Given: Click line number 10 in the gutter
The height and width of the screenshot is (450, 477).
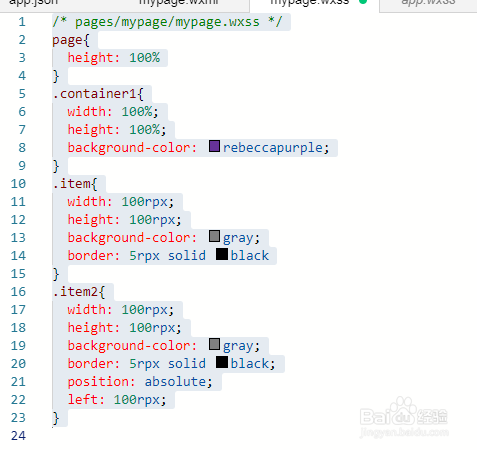Looking at the screenshot, I should [18, 184].
